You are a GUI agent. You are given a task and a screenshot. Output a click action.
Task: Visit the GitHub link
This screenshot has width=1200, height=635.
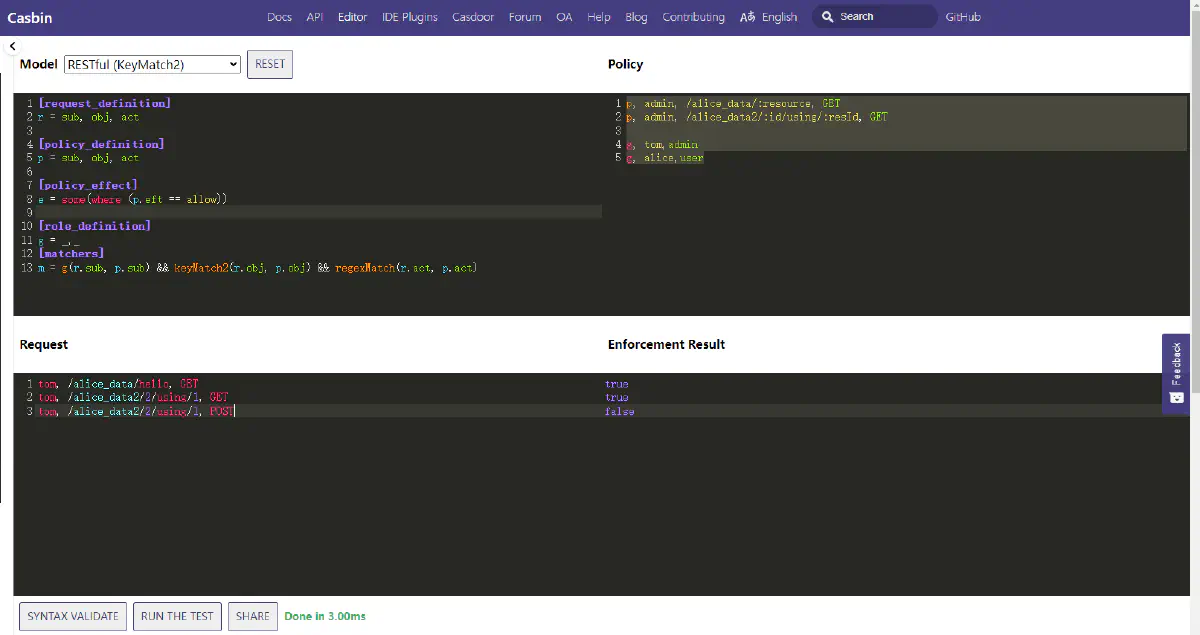click(x=963, y=17)
